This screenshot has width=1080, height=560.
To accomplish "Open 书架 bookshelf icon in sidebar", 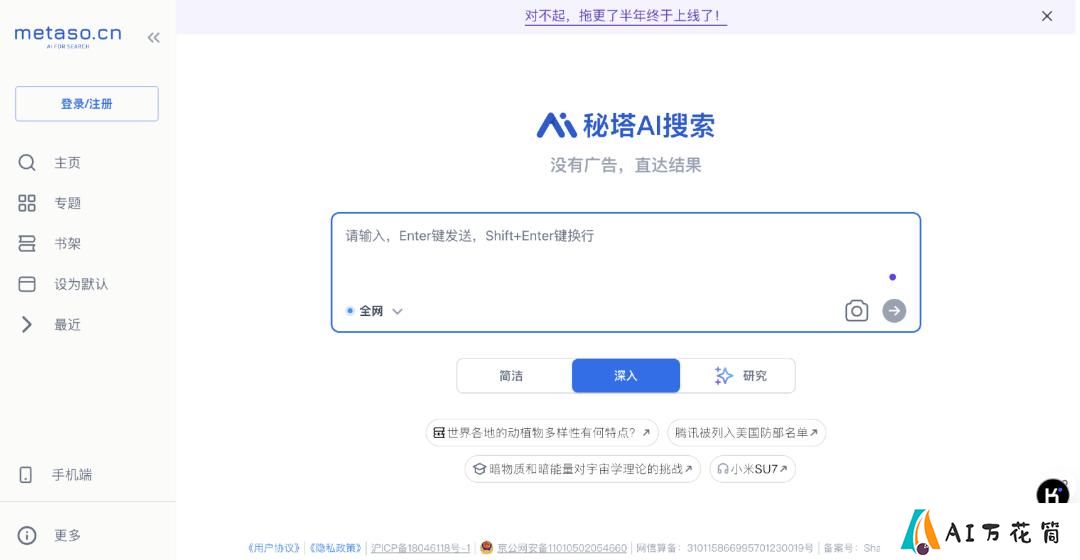I will click(27, 244).
